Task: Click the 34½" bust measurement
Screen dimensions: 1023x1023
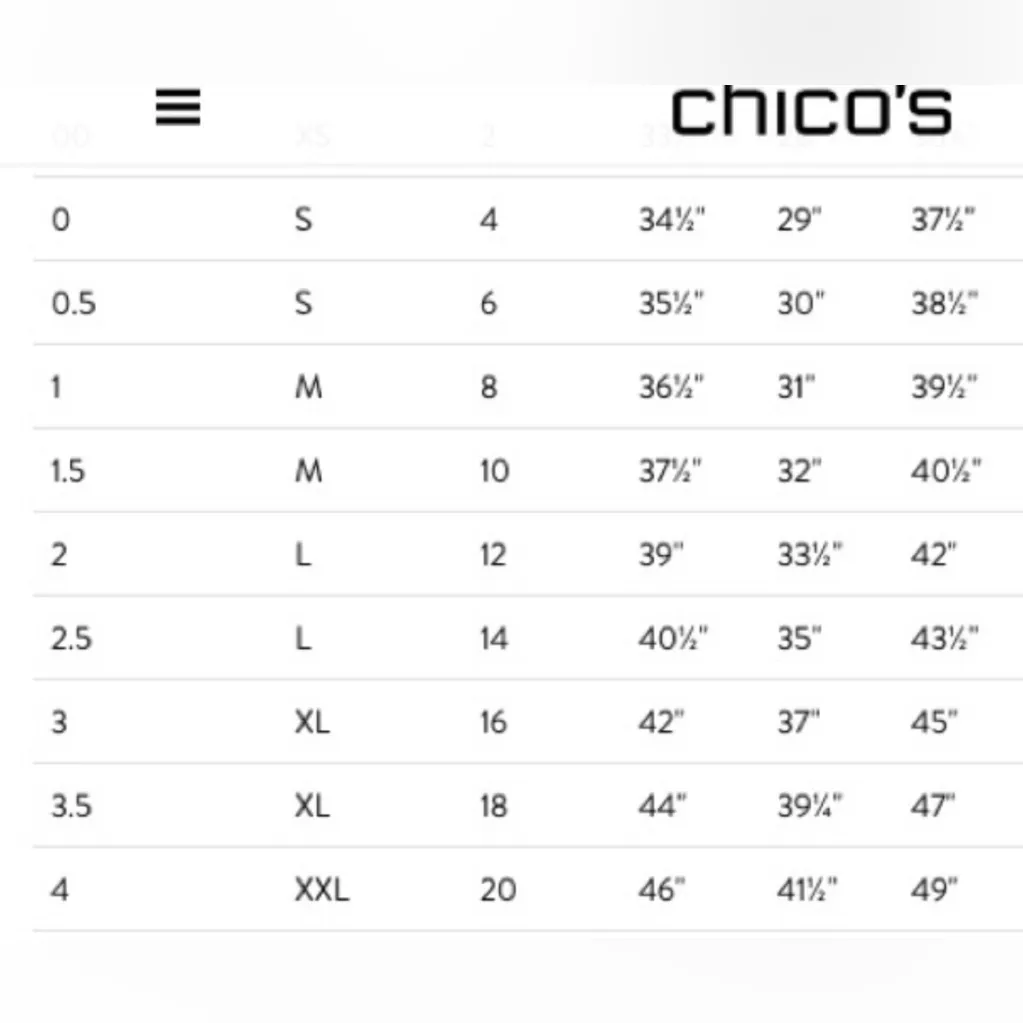Action: tap(672, 219)
